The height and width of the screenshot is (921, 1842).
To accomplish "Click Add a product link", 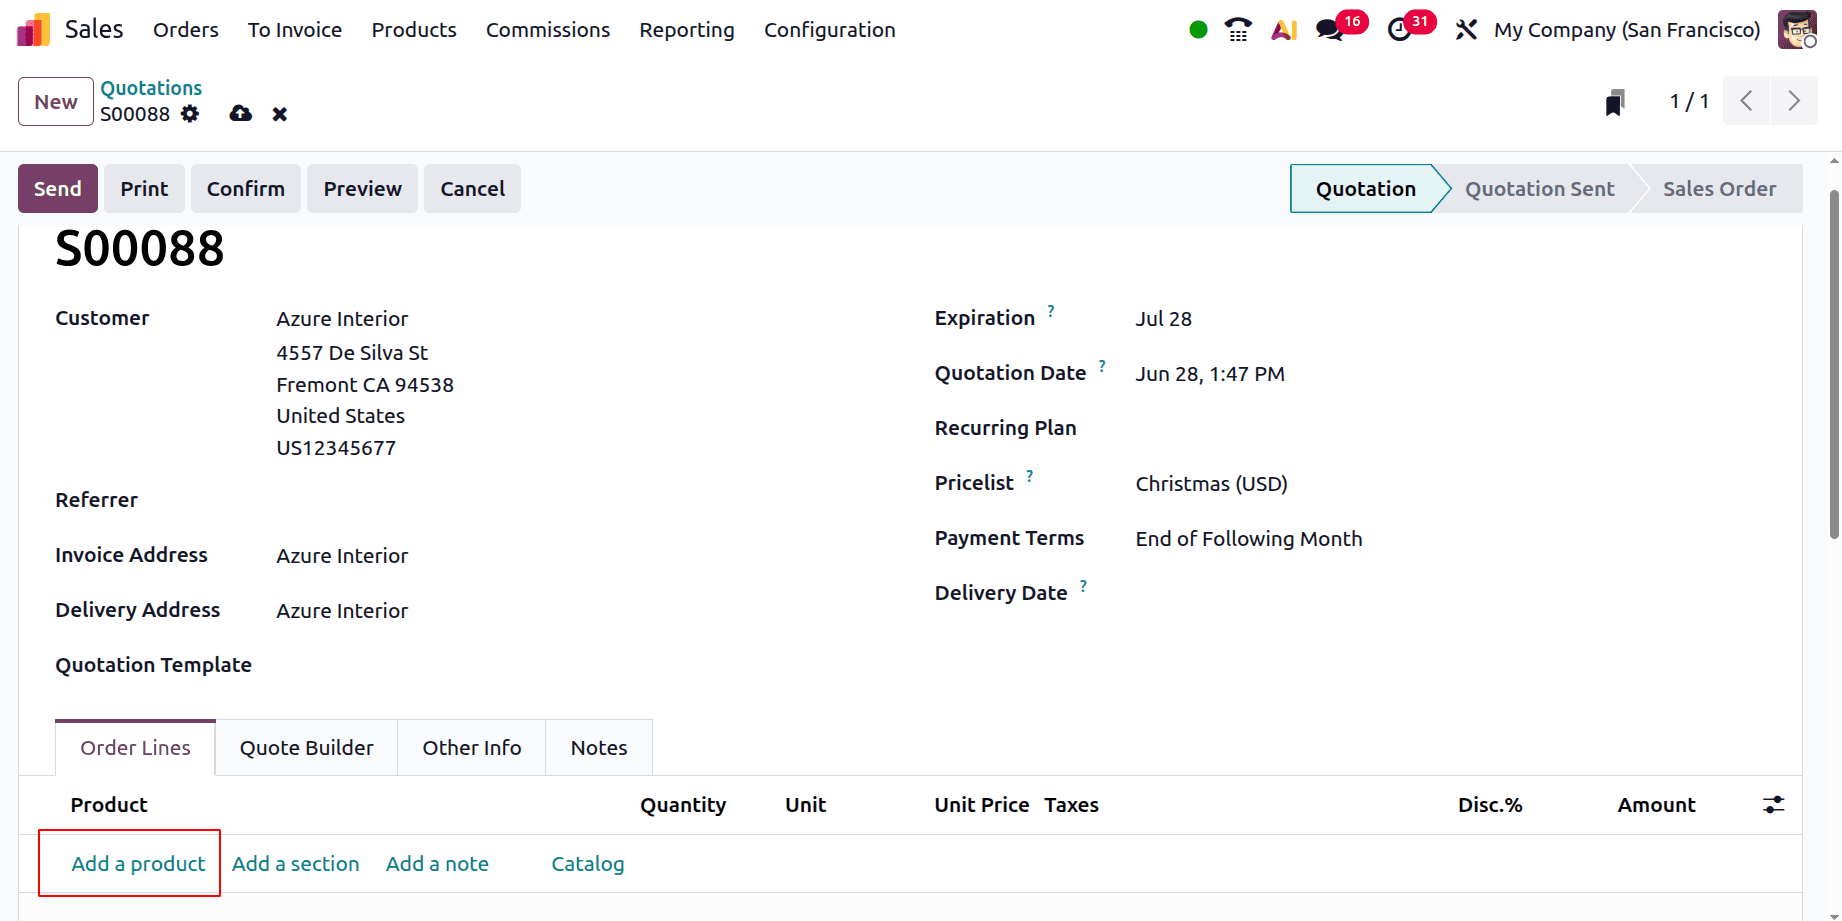I will tap(138, 864).
